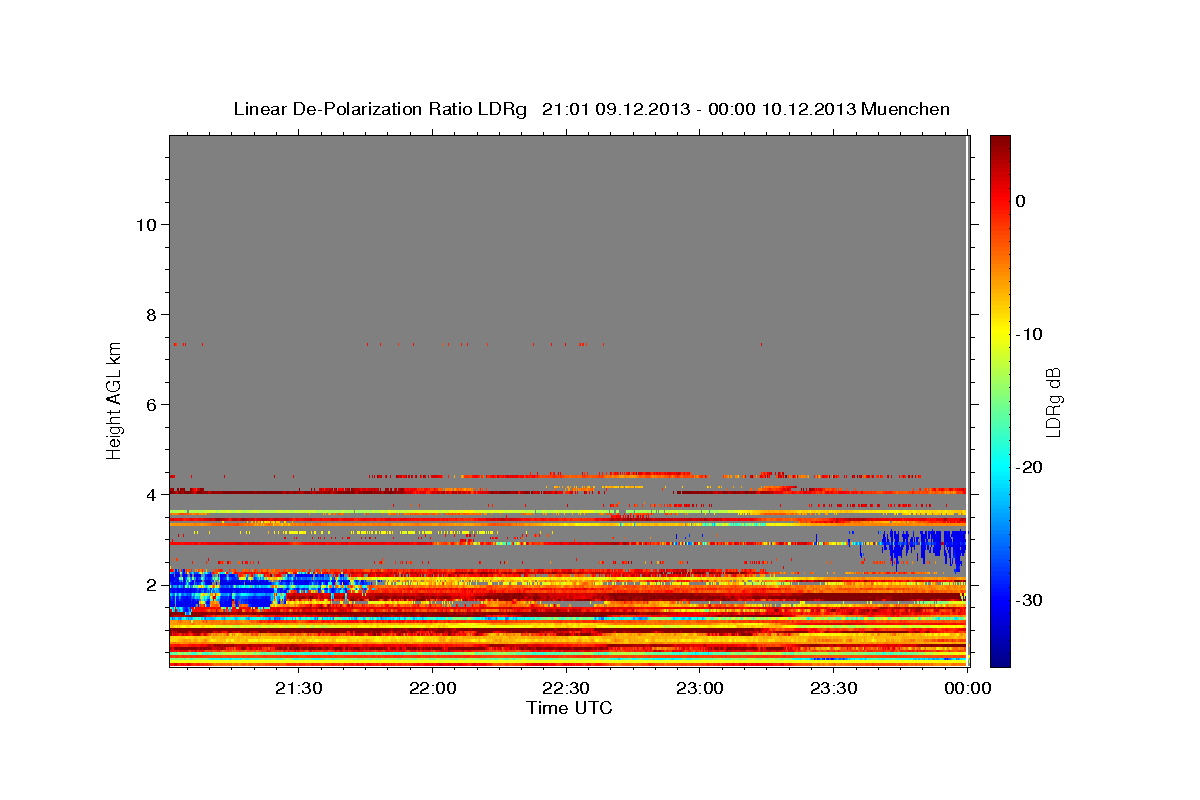The width and height of the screenshot is (1200, 800).
Task: Click the height tick label 6
Action: pos(151,404)
